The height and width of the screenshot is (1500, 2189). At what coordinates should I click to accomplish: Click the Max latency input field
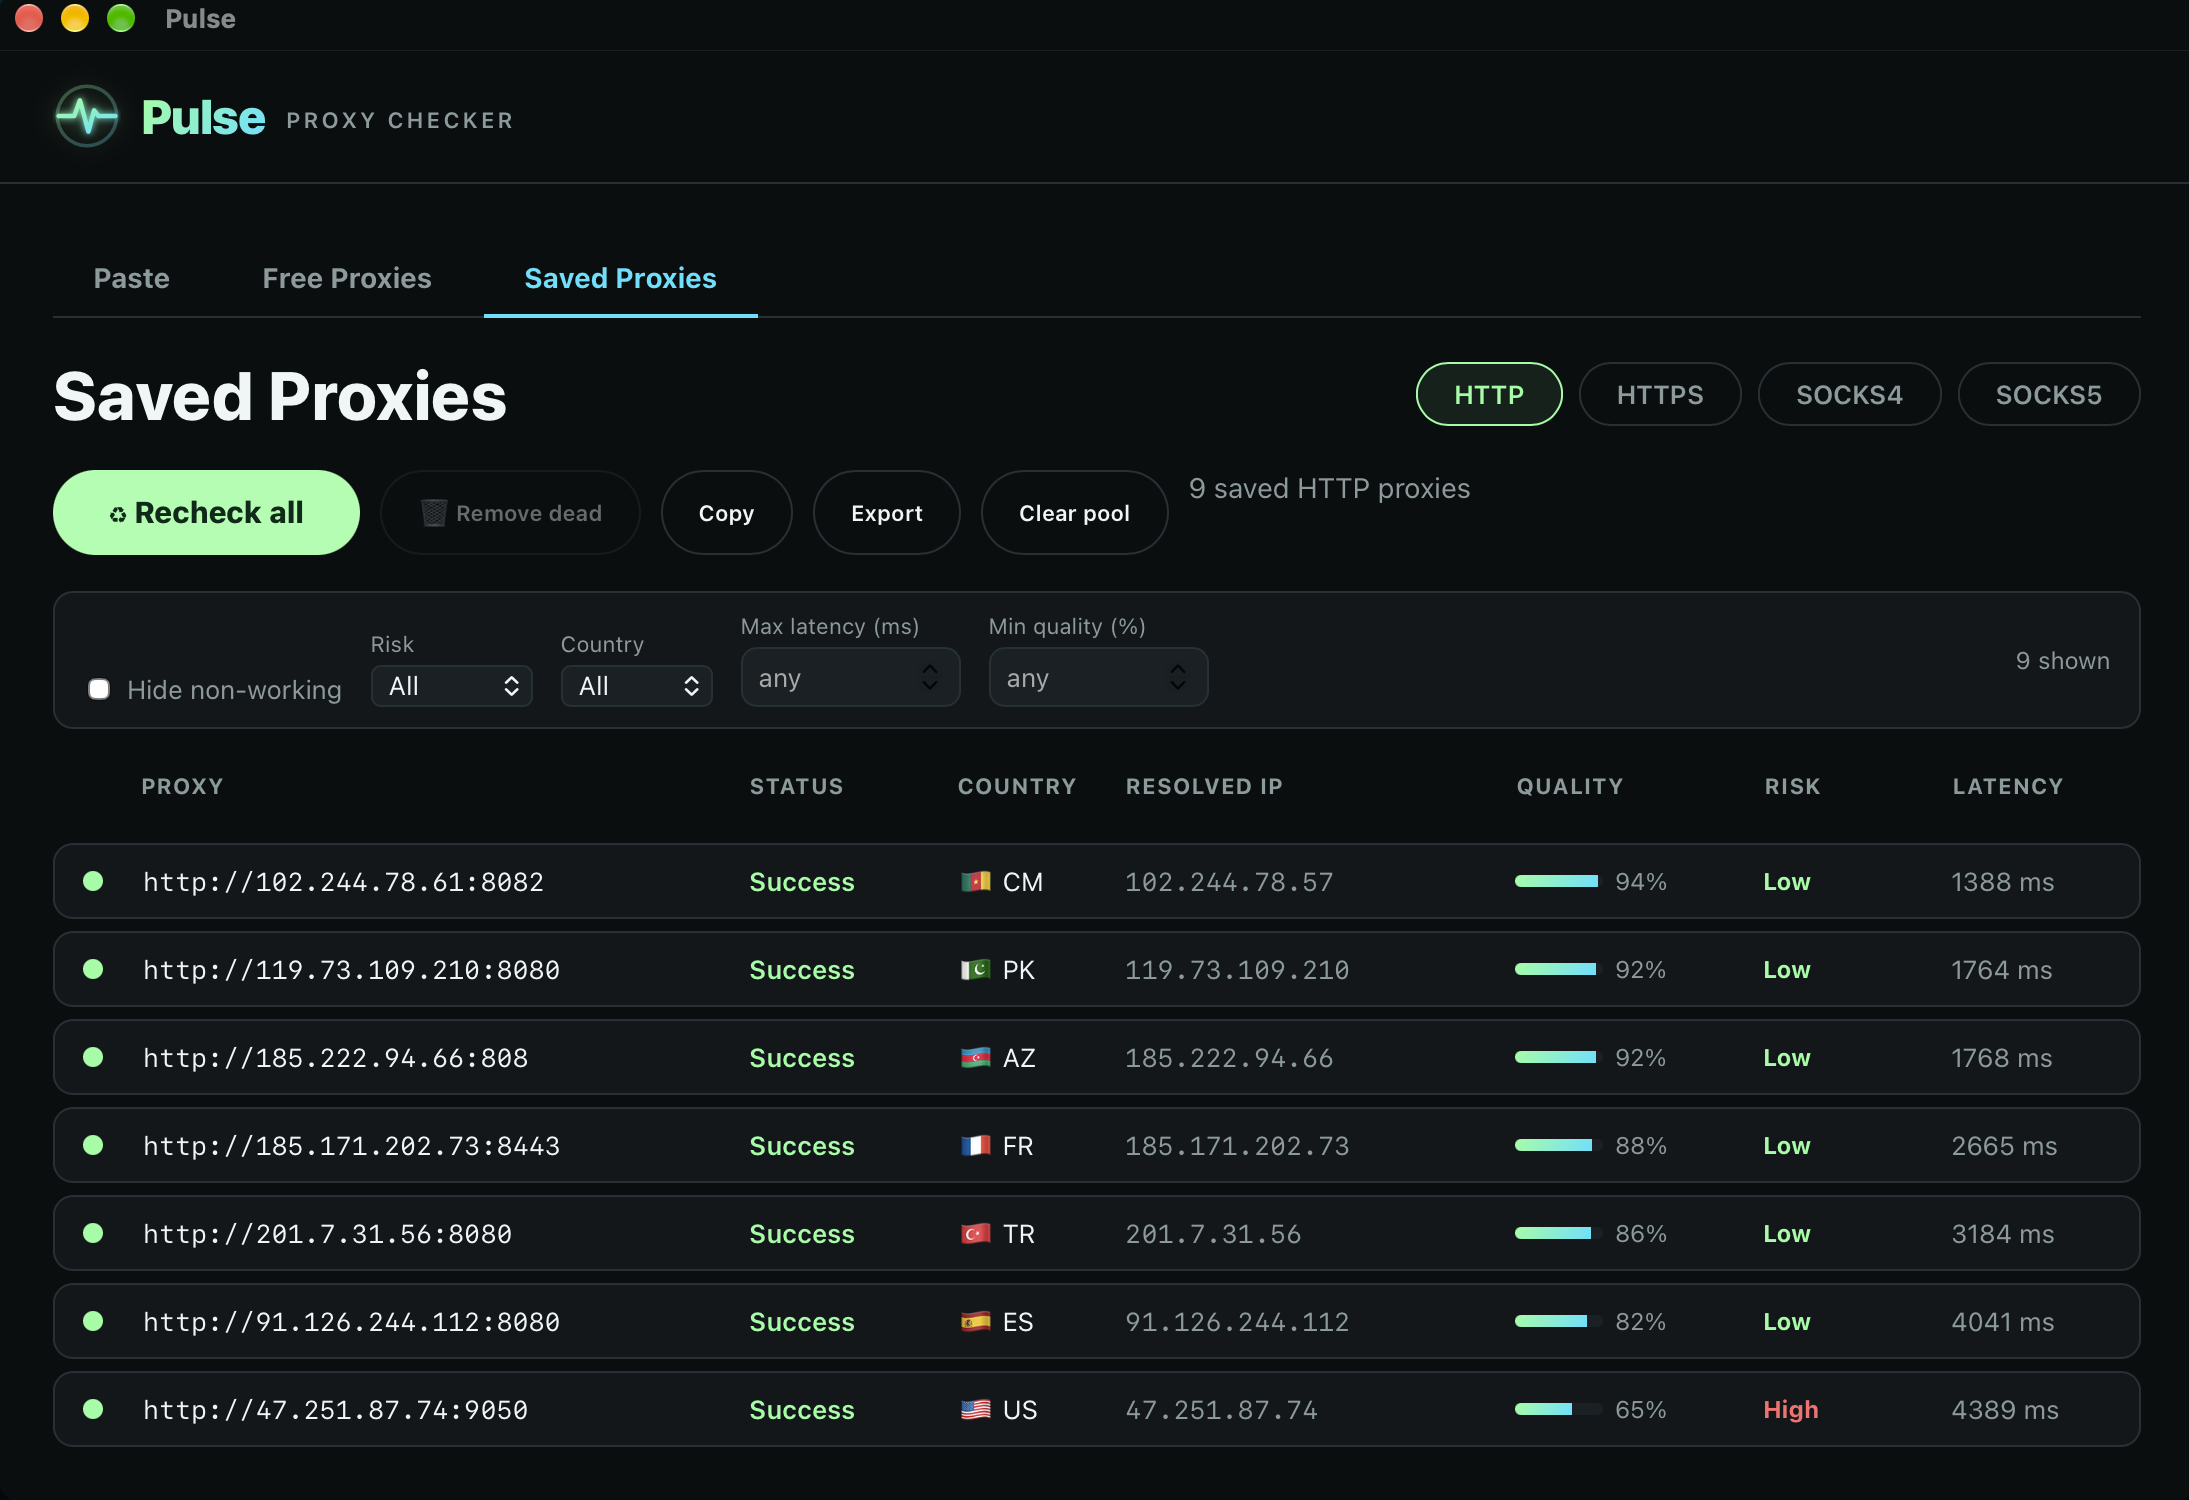850,678
